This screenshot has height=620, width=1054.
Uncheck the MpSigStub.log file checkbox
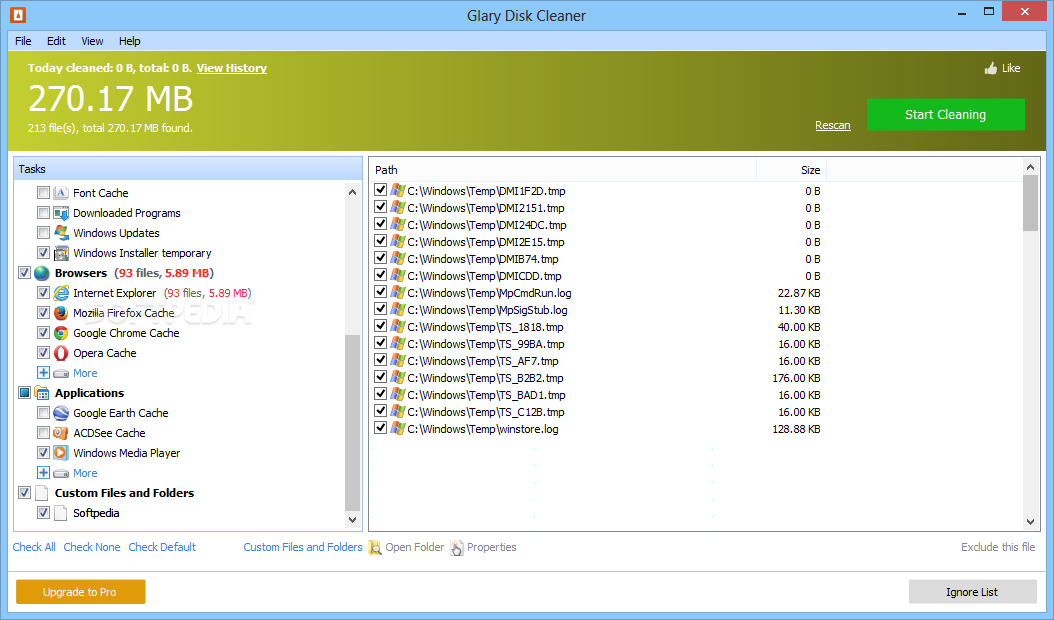pos(380,309)
